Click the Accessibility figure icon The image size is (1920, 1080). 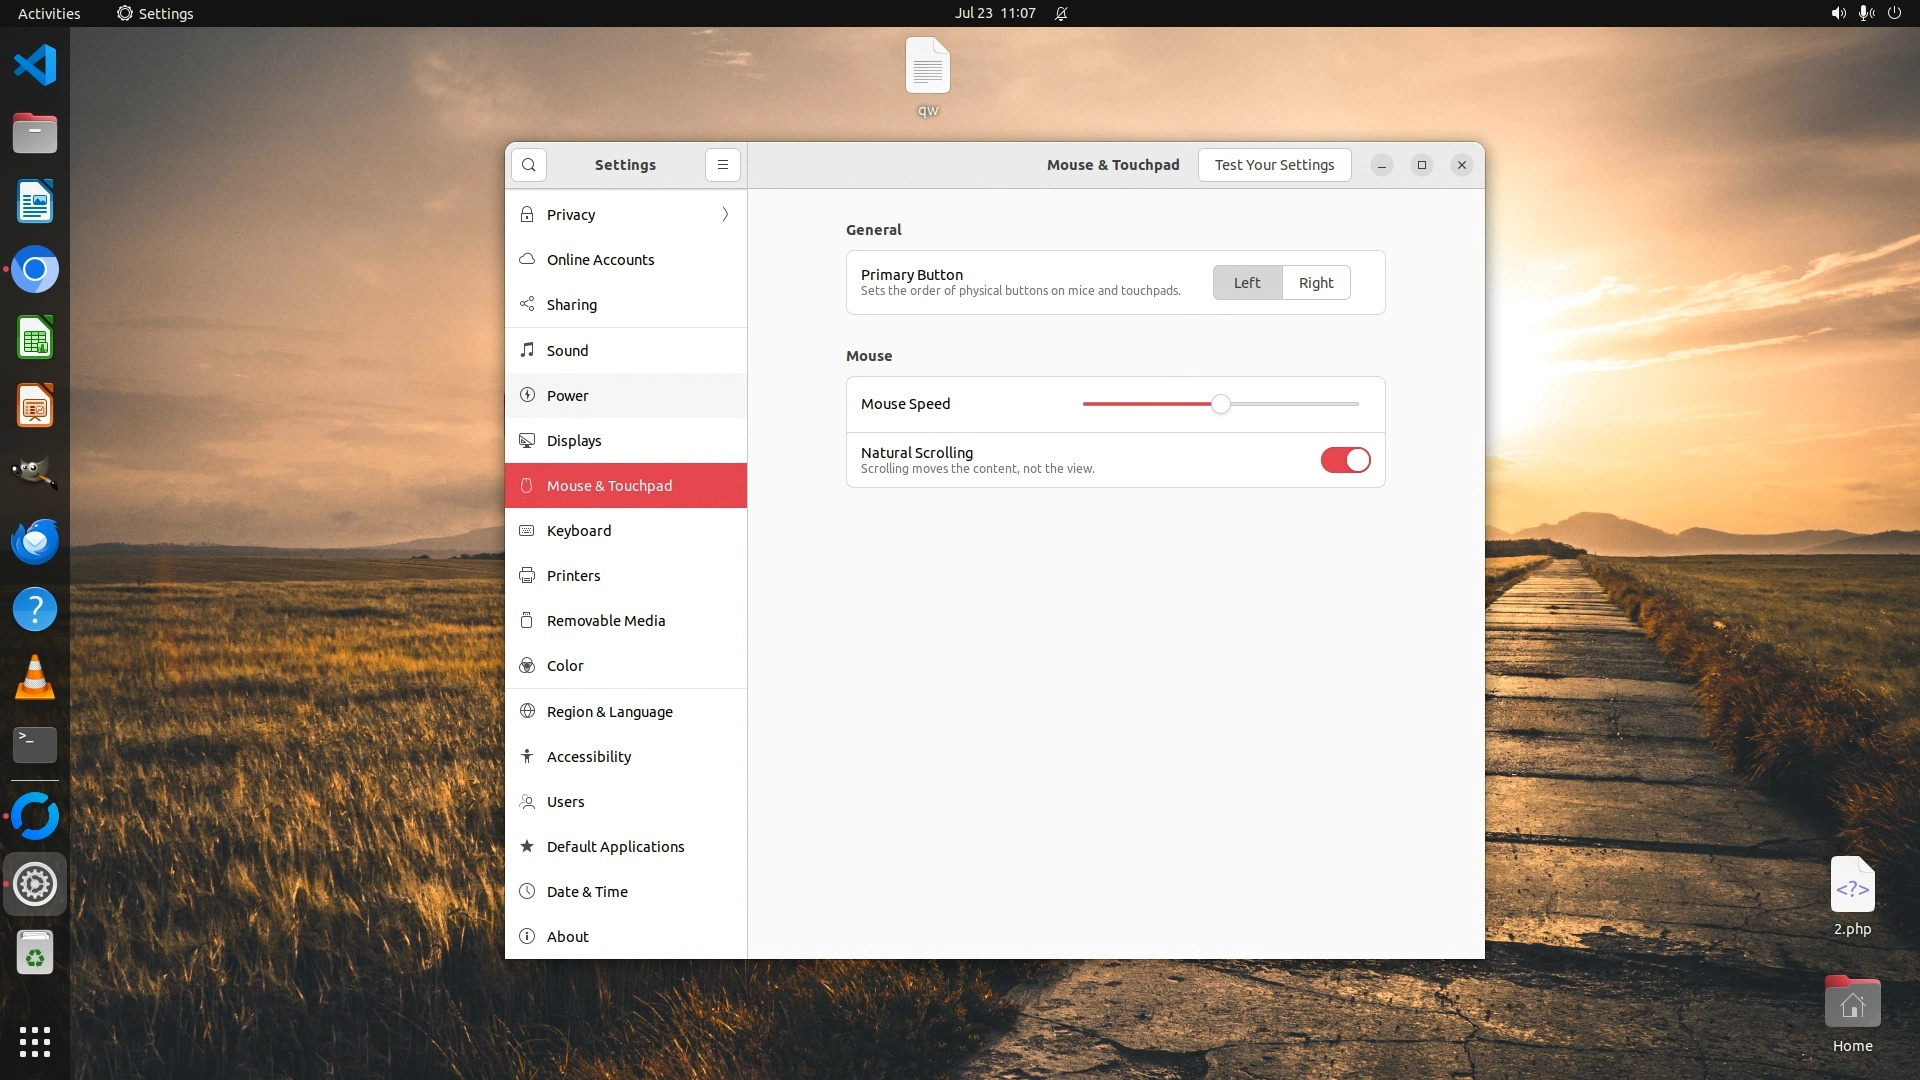527,756
